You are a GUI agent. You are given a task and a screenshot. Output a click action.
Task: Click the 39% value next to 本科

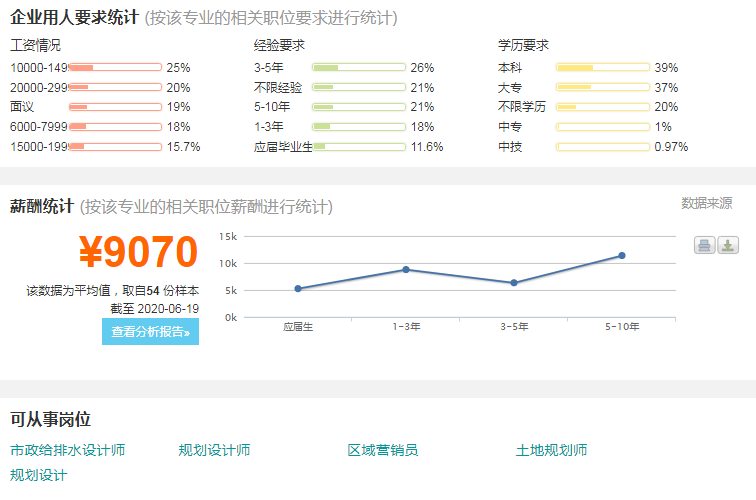(x=666, y=68)
